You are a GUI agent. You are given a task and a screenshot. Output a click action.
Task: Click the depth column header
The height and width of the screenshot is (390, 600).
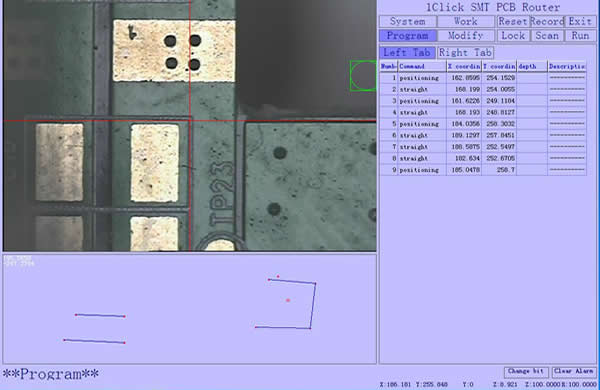532,66
